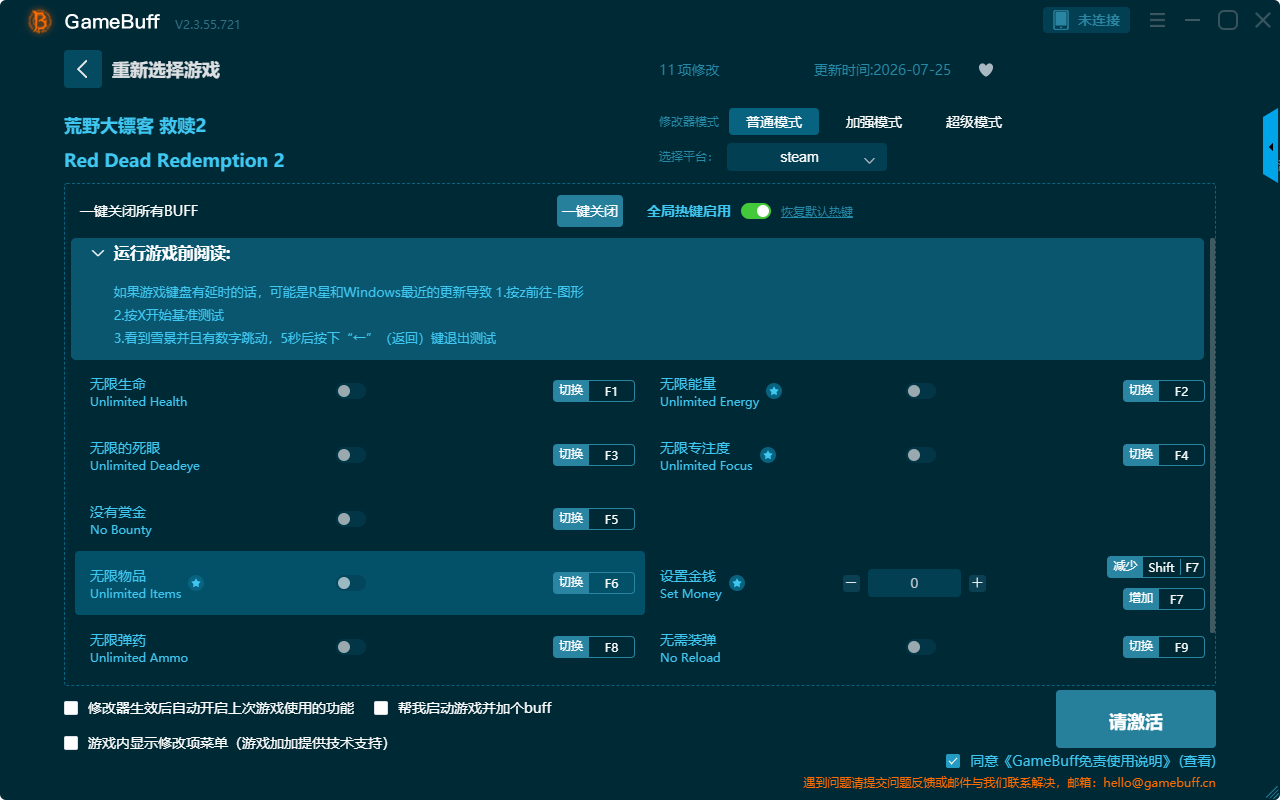Check show in-game modifier menu box
Screen dimensions: 1280x800
71,743
